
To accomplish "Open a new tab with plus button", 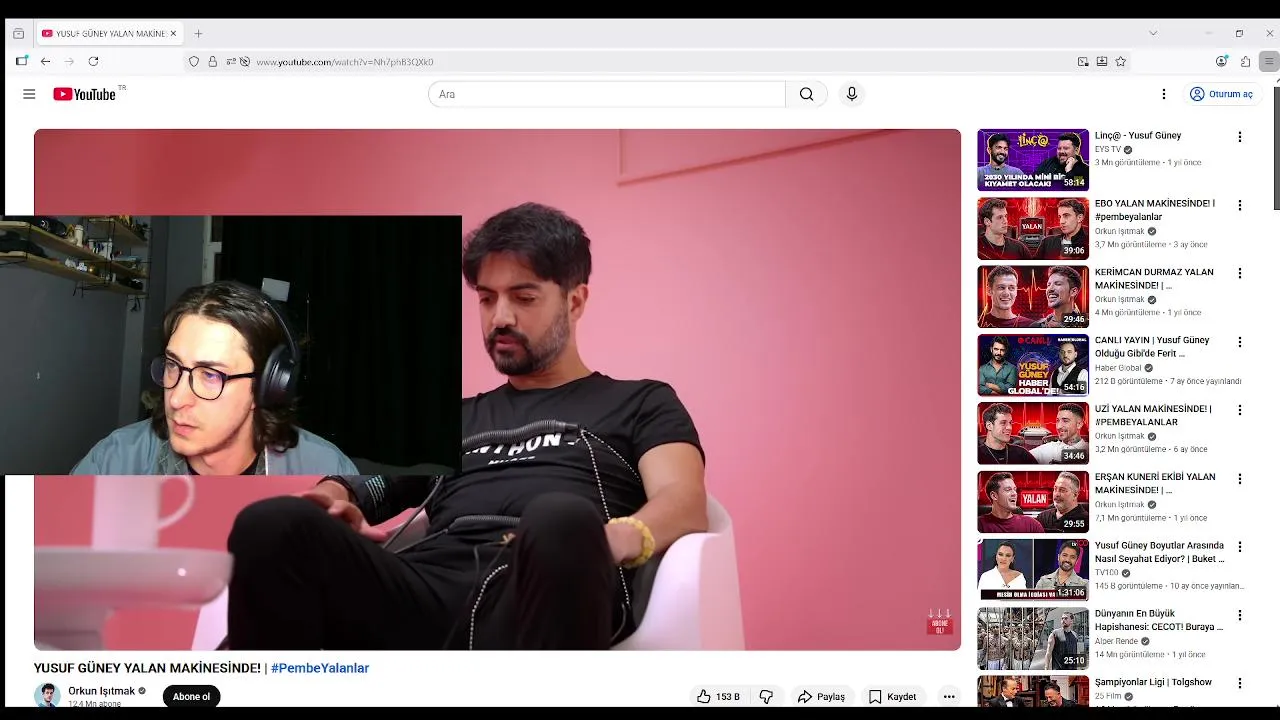I will (x=198, y=33).
